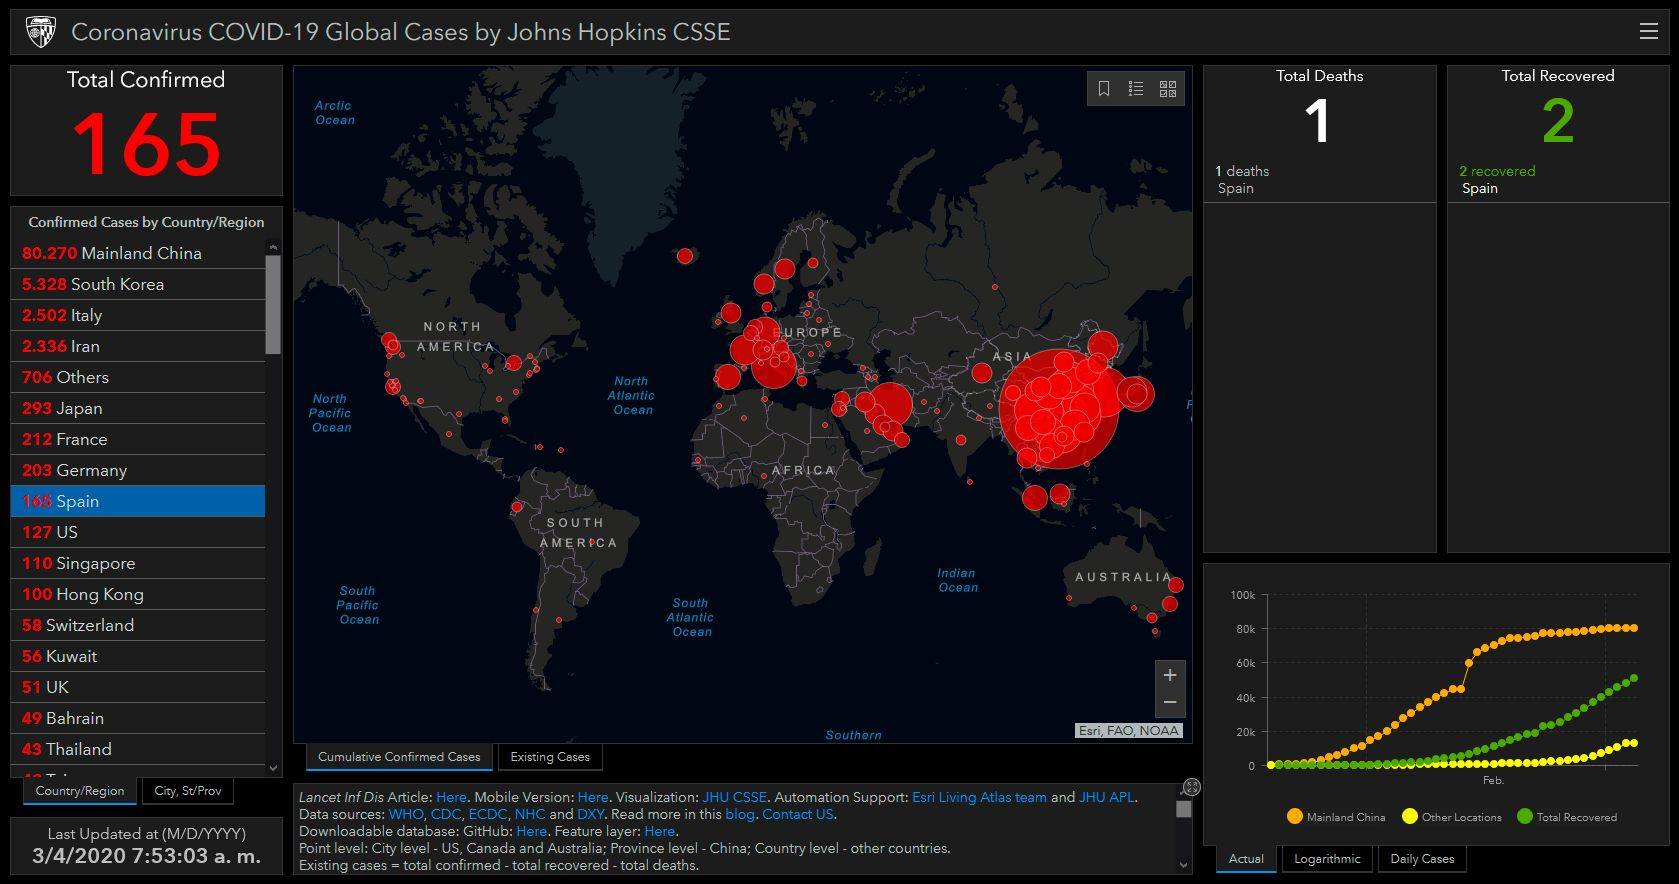The height and width of the screenshot is (884, 1679).
Task: Show the Actual chart tab
Action: pos(1246,859)
